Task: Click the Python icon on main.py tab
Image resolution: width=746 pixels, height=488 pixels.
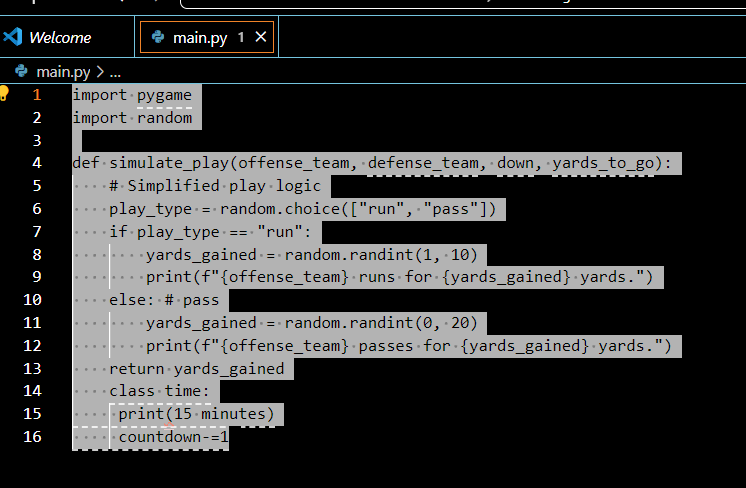Action: [158, 38]
